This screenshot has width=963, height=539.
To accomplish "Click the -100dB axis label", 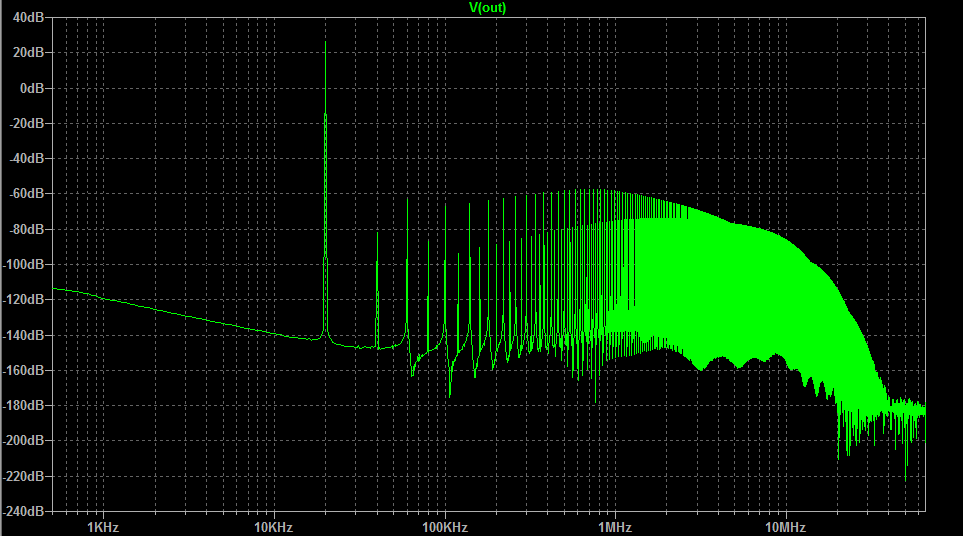I will pyautogui.click(x=24, y=265).
